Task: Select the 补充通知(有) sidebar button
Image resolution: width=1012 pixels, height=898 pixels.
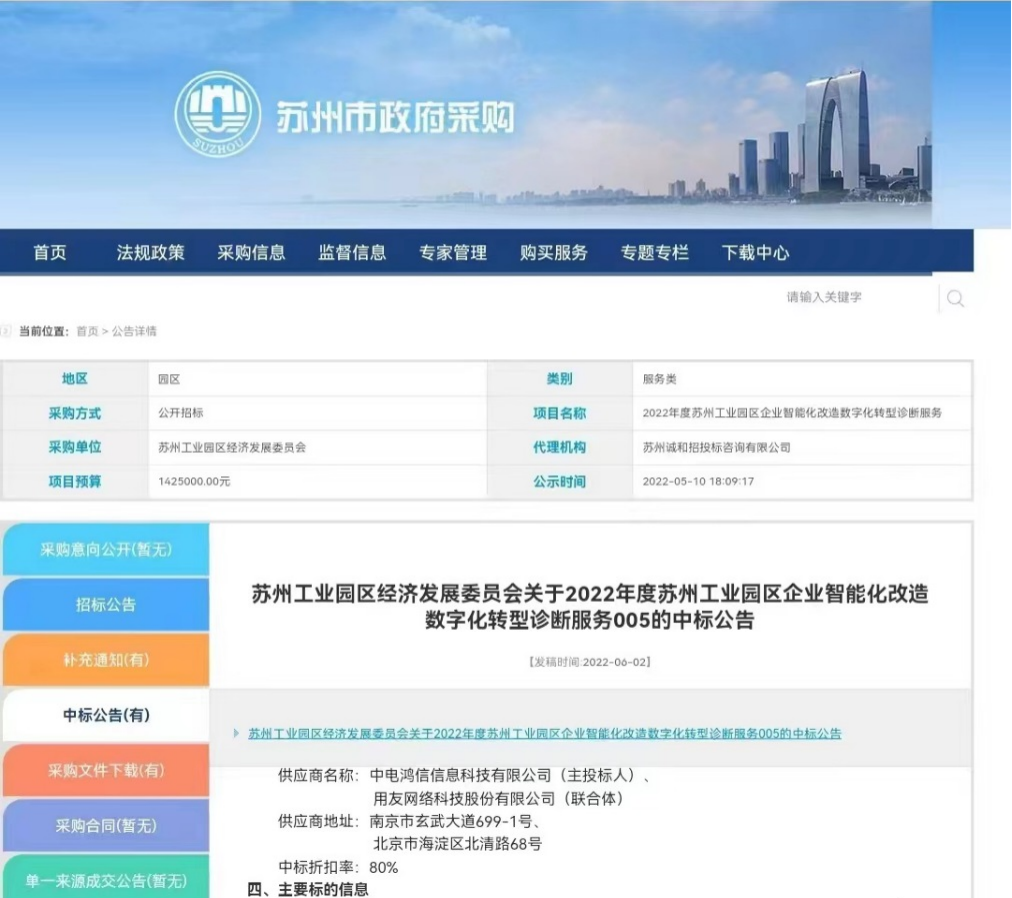Action: point(104,659)
